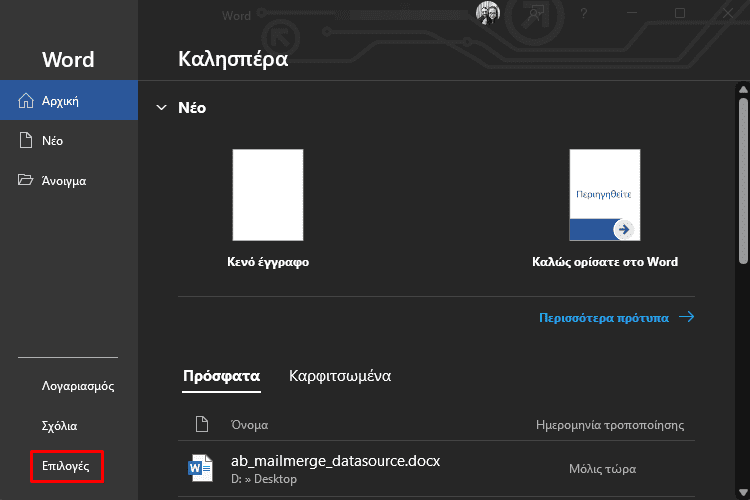Viewport: 750px width, 500px height.
Task: Open Σχόλια feedback page
Action: coord(59,426)
